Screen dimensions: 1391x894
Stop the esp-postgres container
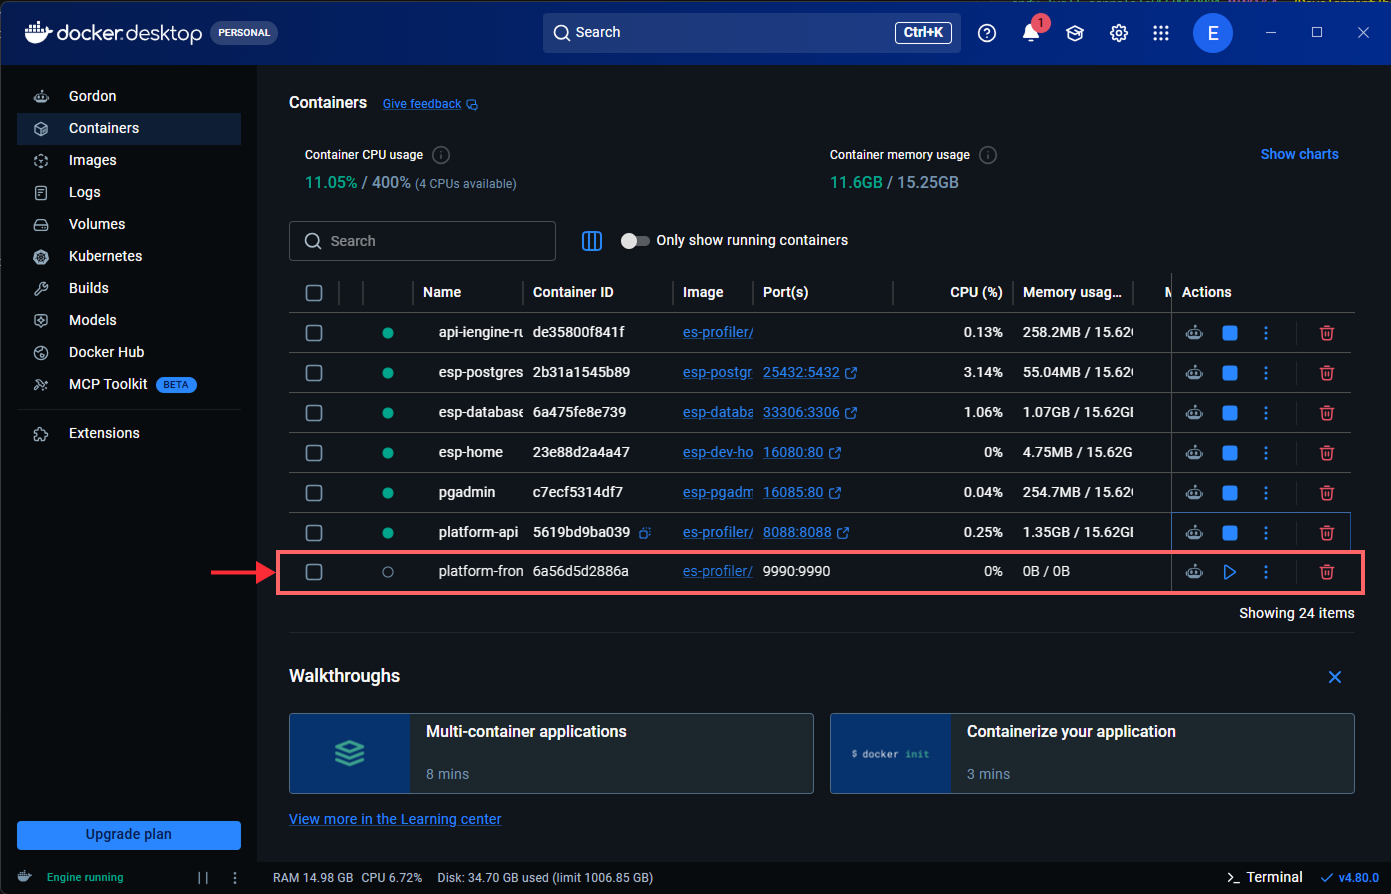pos(1230,373)
